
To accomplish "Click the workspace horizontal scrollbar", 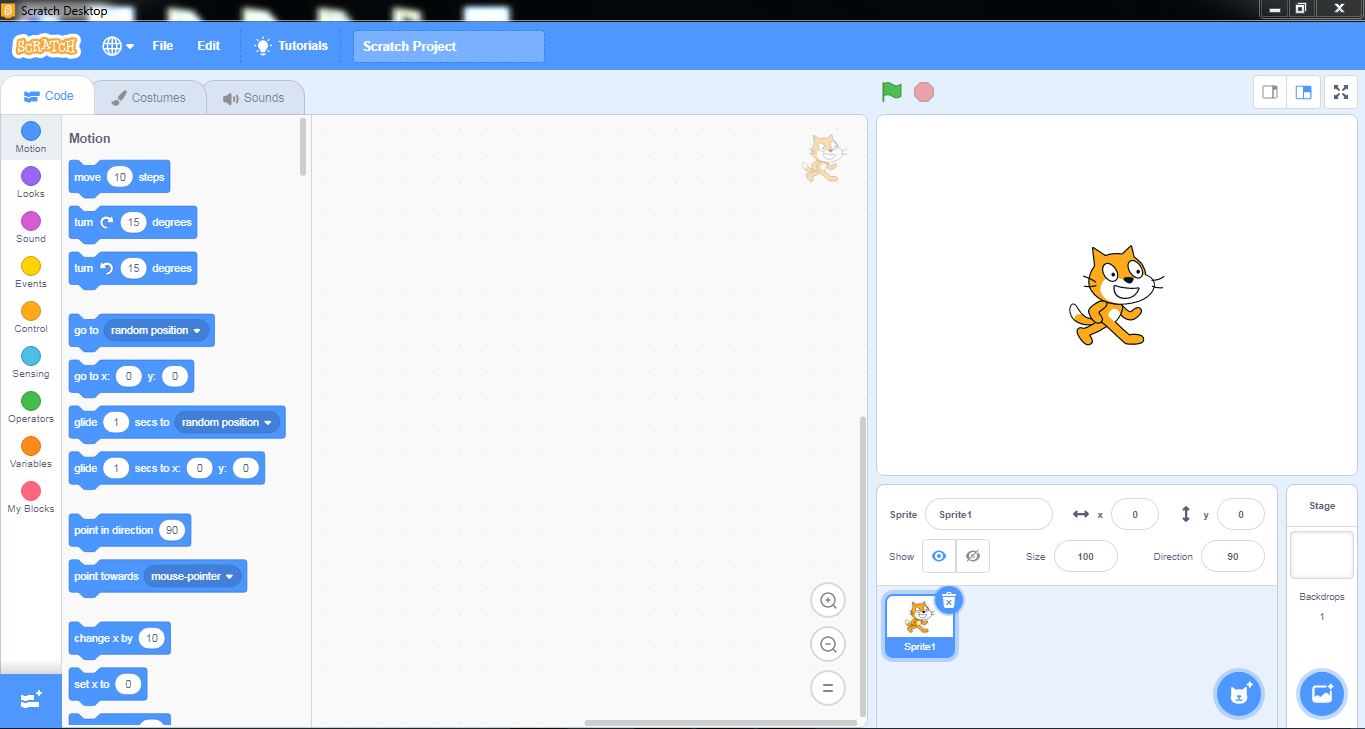I will [719, 722].
